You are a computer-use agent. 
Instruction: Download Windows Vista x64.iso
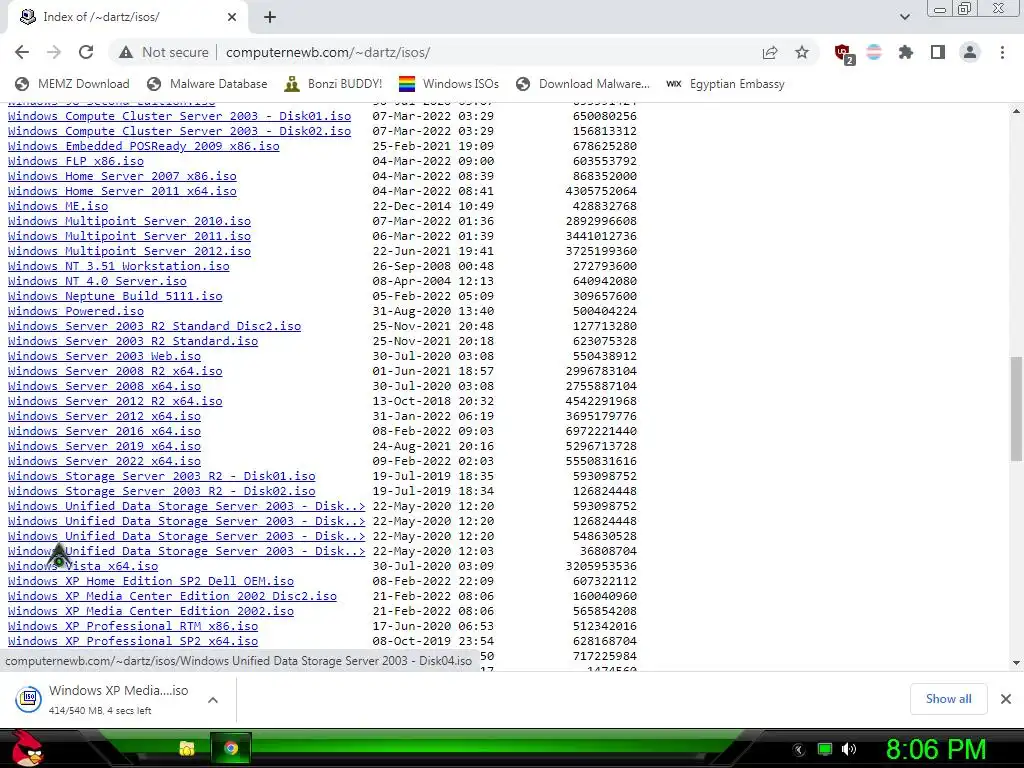point(83,567)
